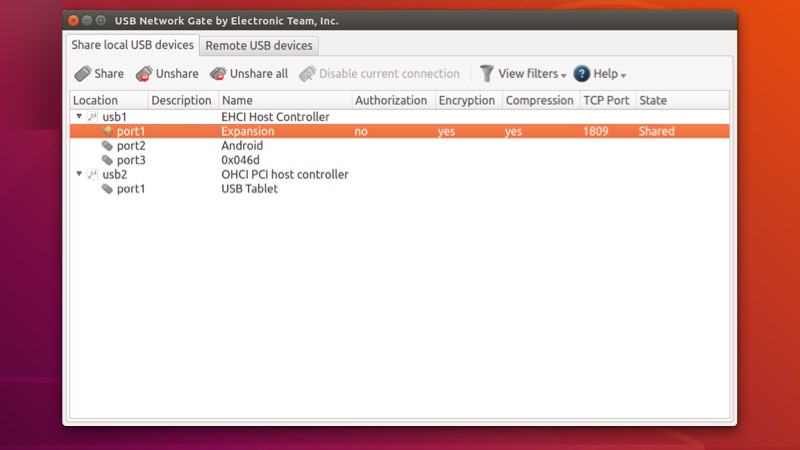This screenshot has width=800, height=450.
Task: Click the port2 Android device icon
Action: (107, 146)
